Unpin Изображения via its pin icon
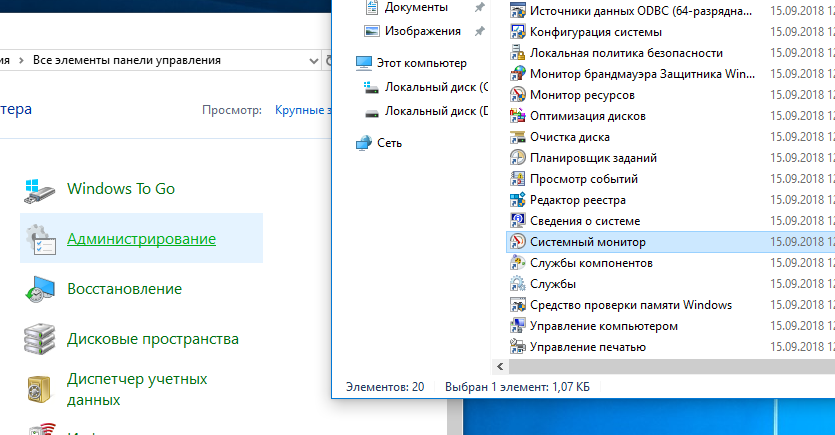 (480, 31)
